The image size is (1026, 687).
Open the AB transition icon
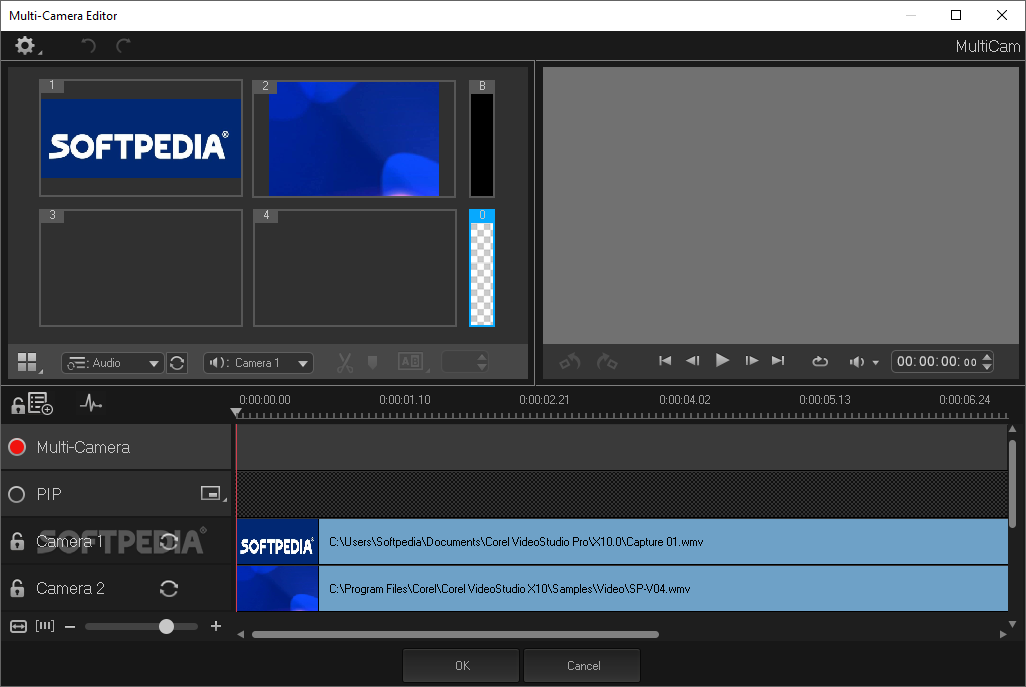pyautogui.click(x=412, y=362)
